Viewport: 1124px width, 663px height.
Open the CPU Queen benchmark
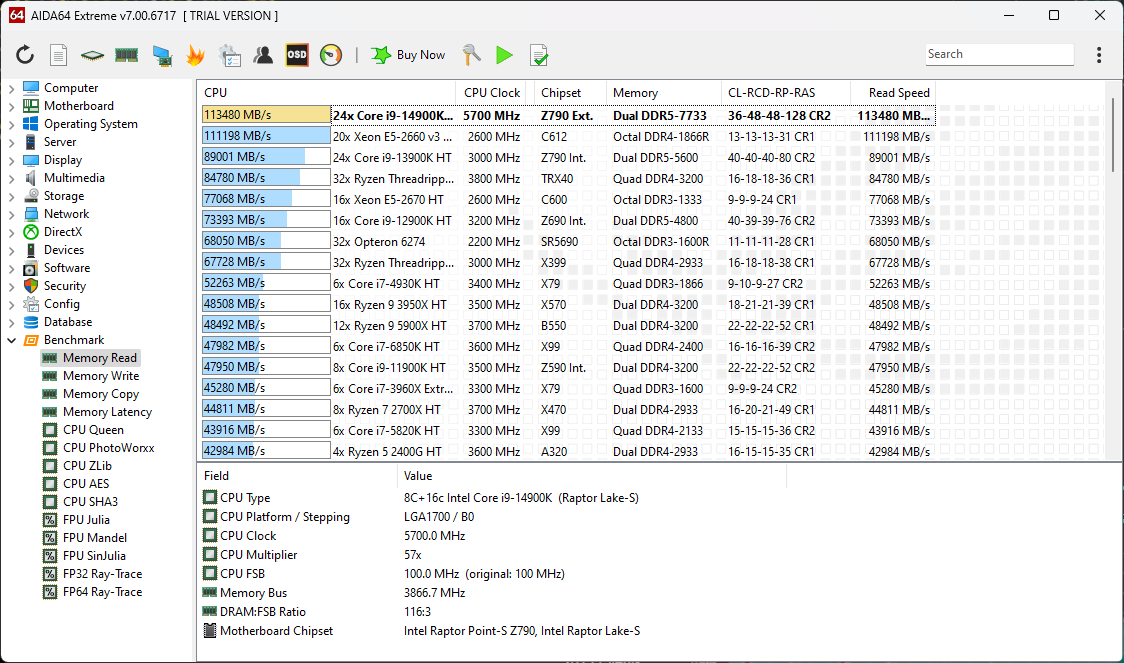(93, 429)
